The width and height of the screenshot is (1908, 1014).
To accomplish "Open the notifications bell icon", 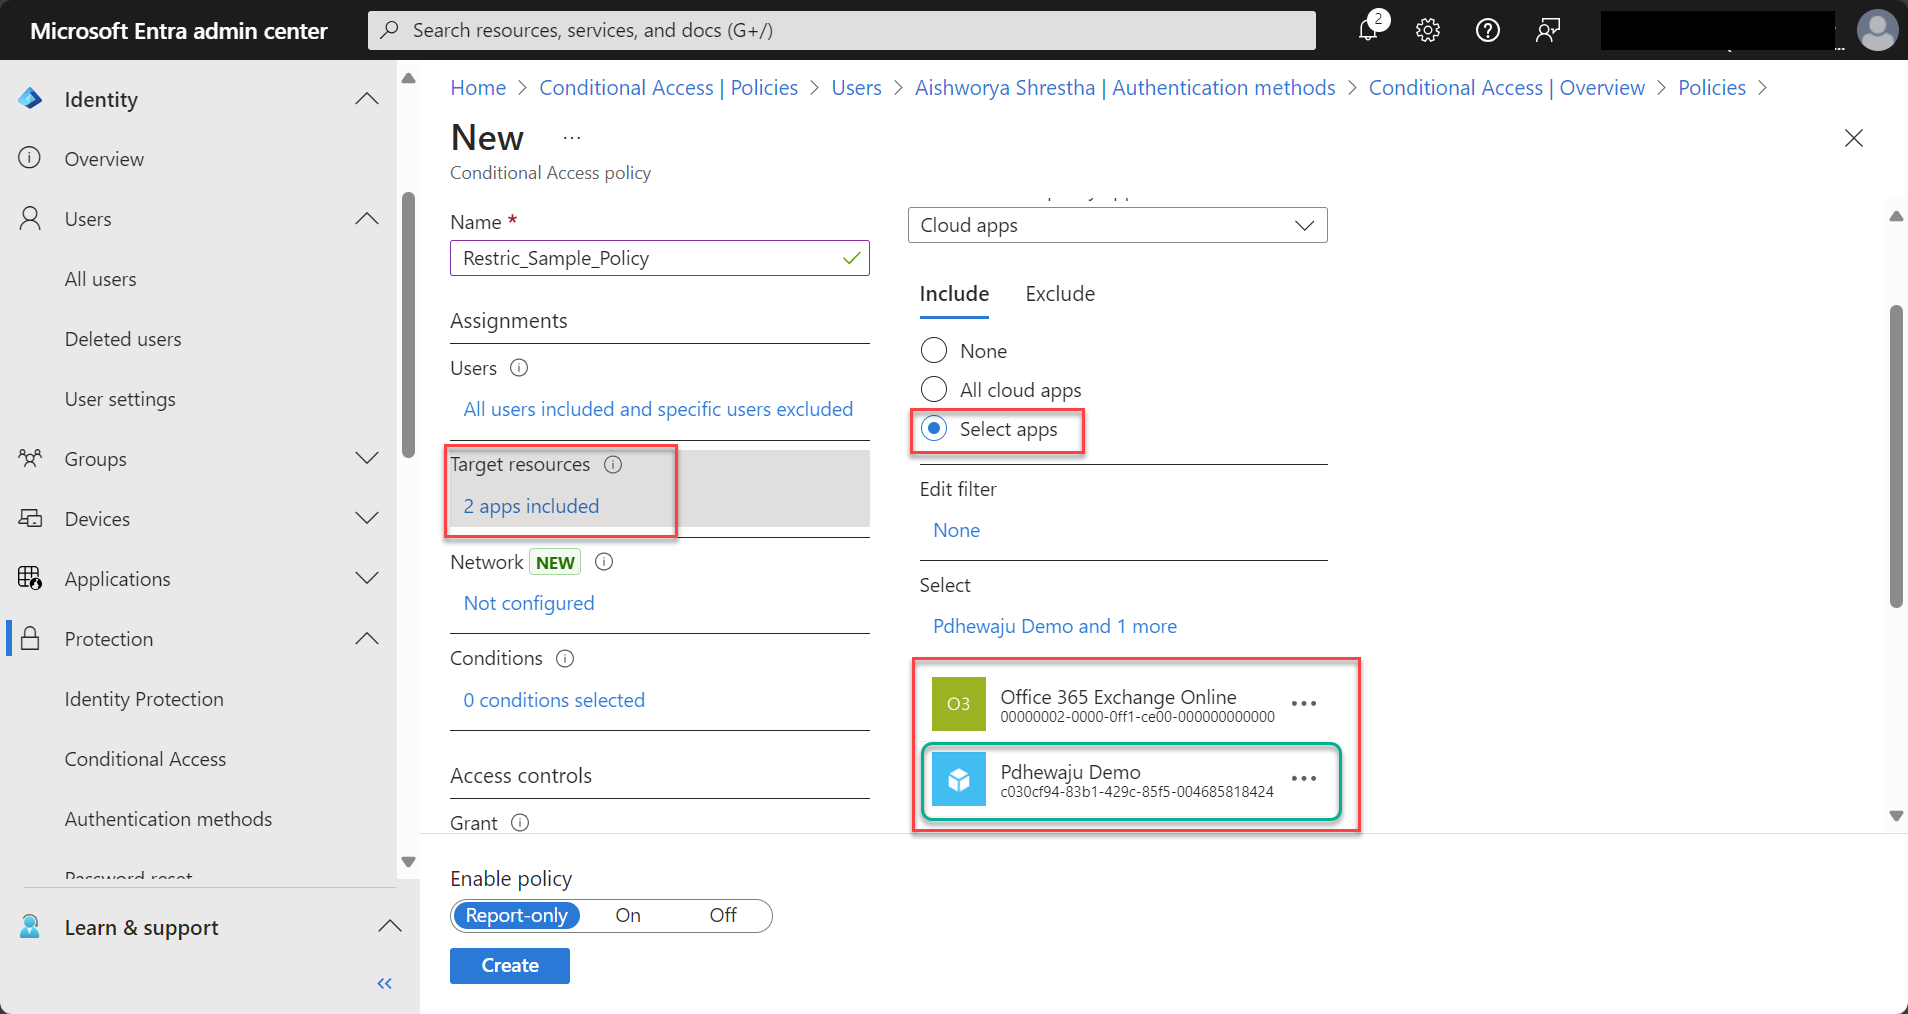I will [x=1368, y=30].
